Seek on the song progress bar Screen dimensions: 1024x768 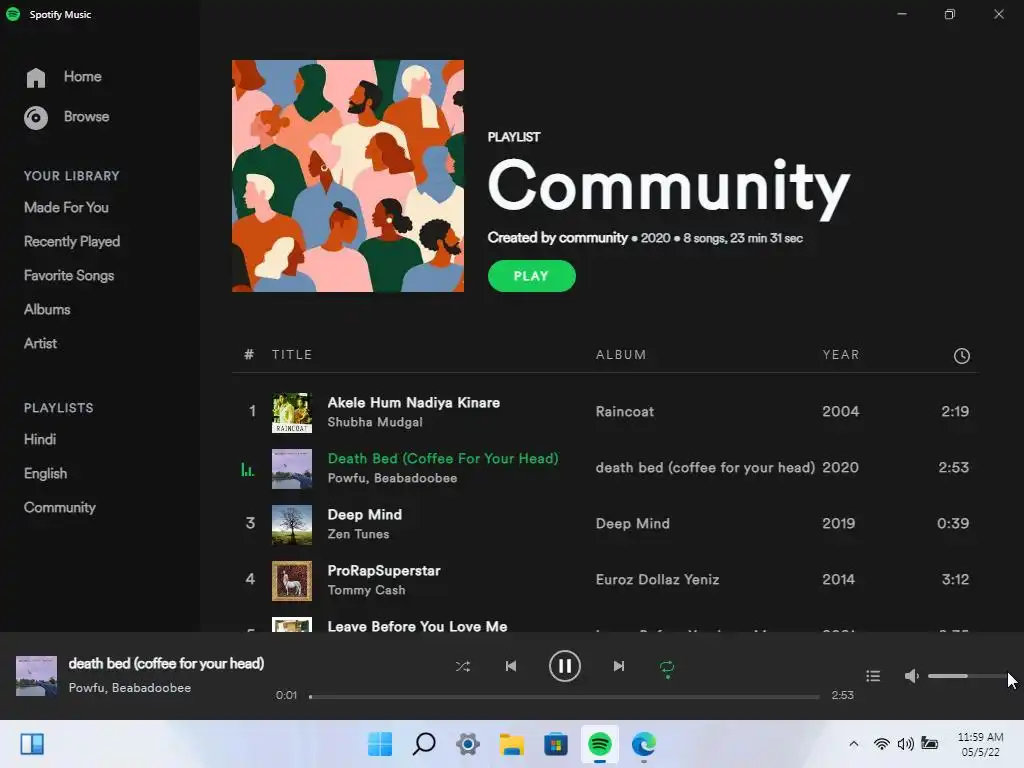point(564,697)
